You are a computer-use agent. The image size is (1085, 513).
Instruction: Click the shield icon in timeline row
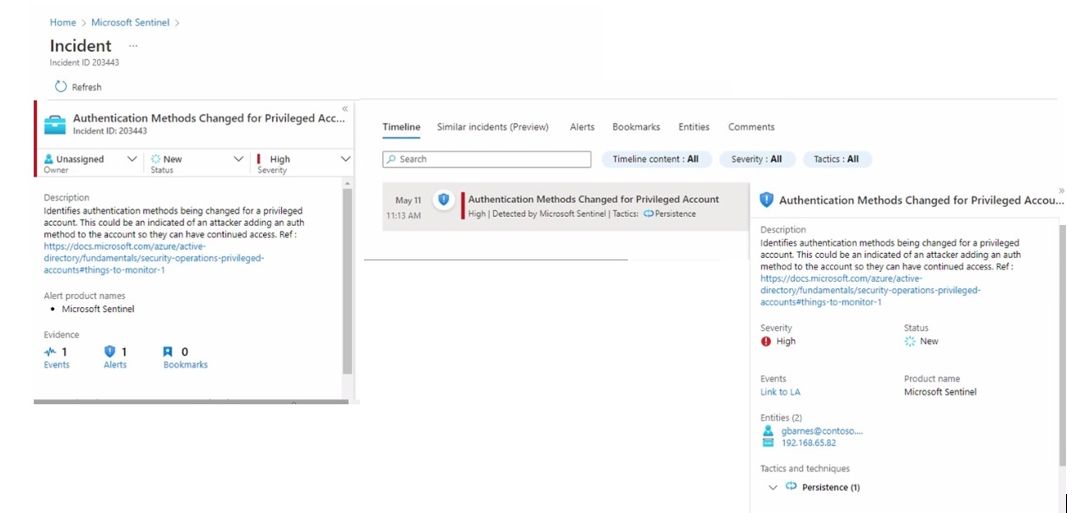[444, 199]
